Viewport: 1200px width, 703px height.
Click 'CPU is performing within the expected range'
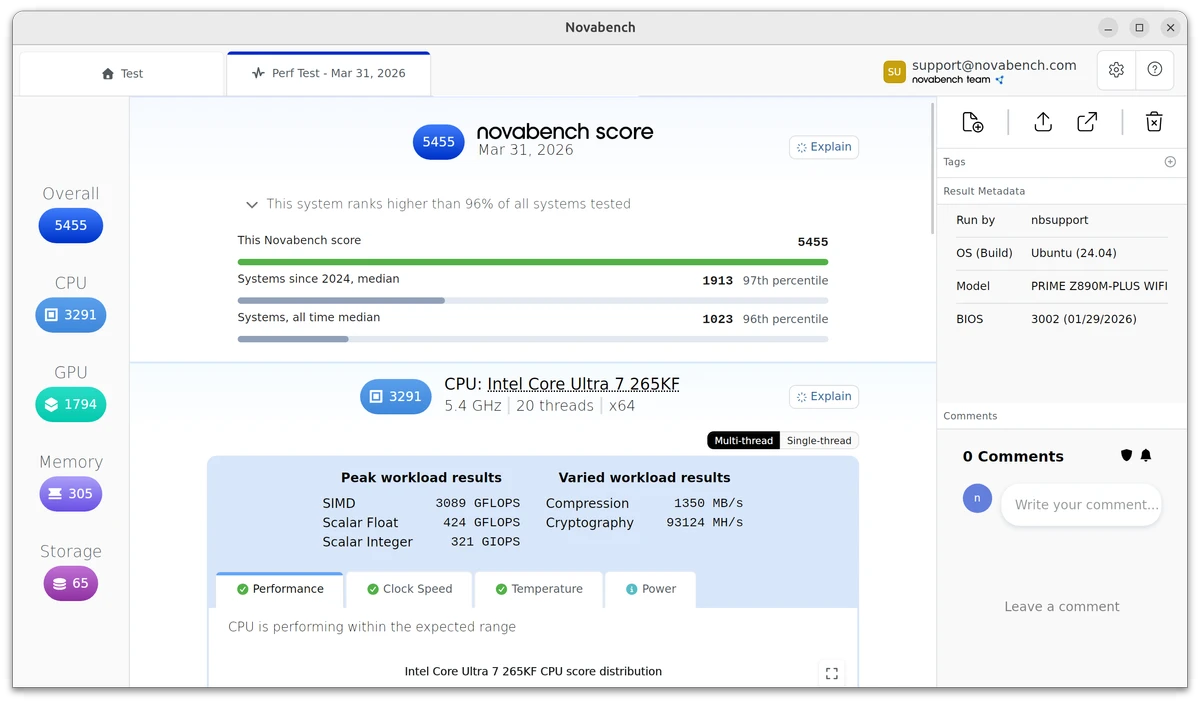[x=372, y=627]
